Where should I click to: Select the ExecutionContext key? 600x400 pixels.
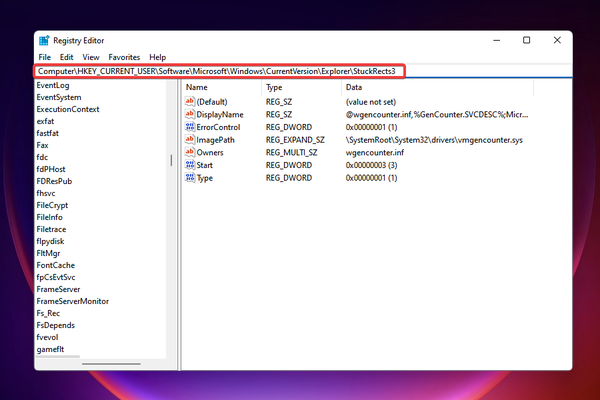click(68, 109)
